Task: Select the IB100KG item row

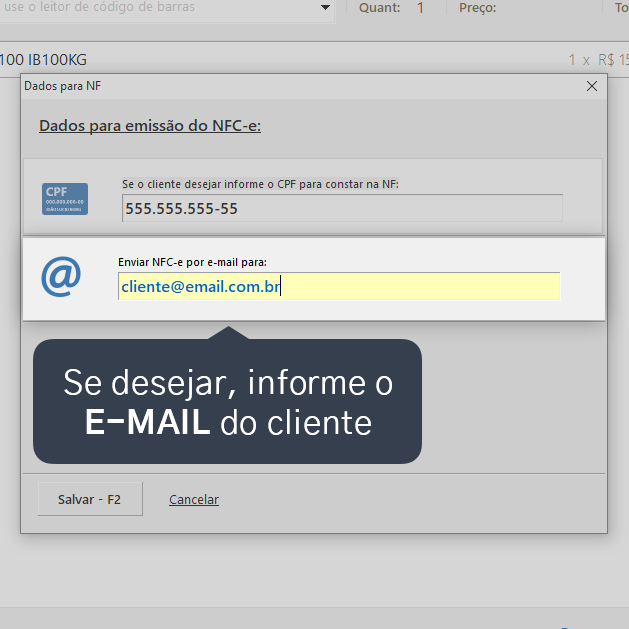Action: coord(314,60)
